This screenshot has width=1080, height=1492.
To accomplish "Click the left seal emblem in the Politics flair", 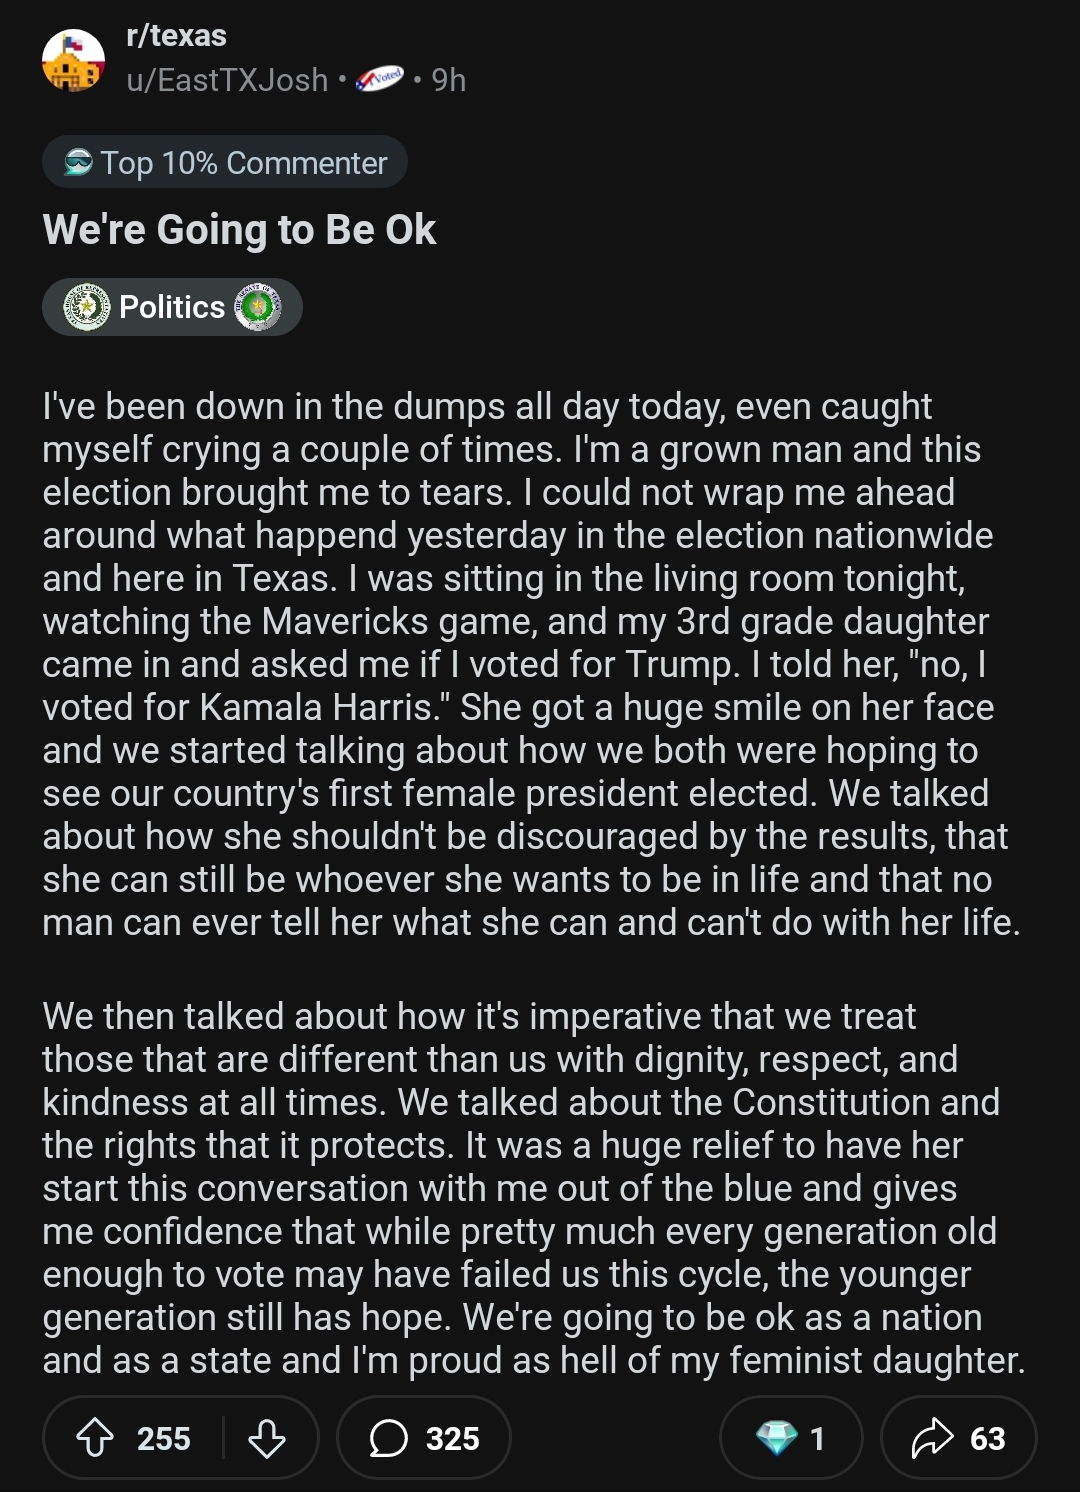I will point(87,307).
